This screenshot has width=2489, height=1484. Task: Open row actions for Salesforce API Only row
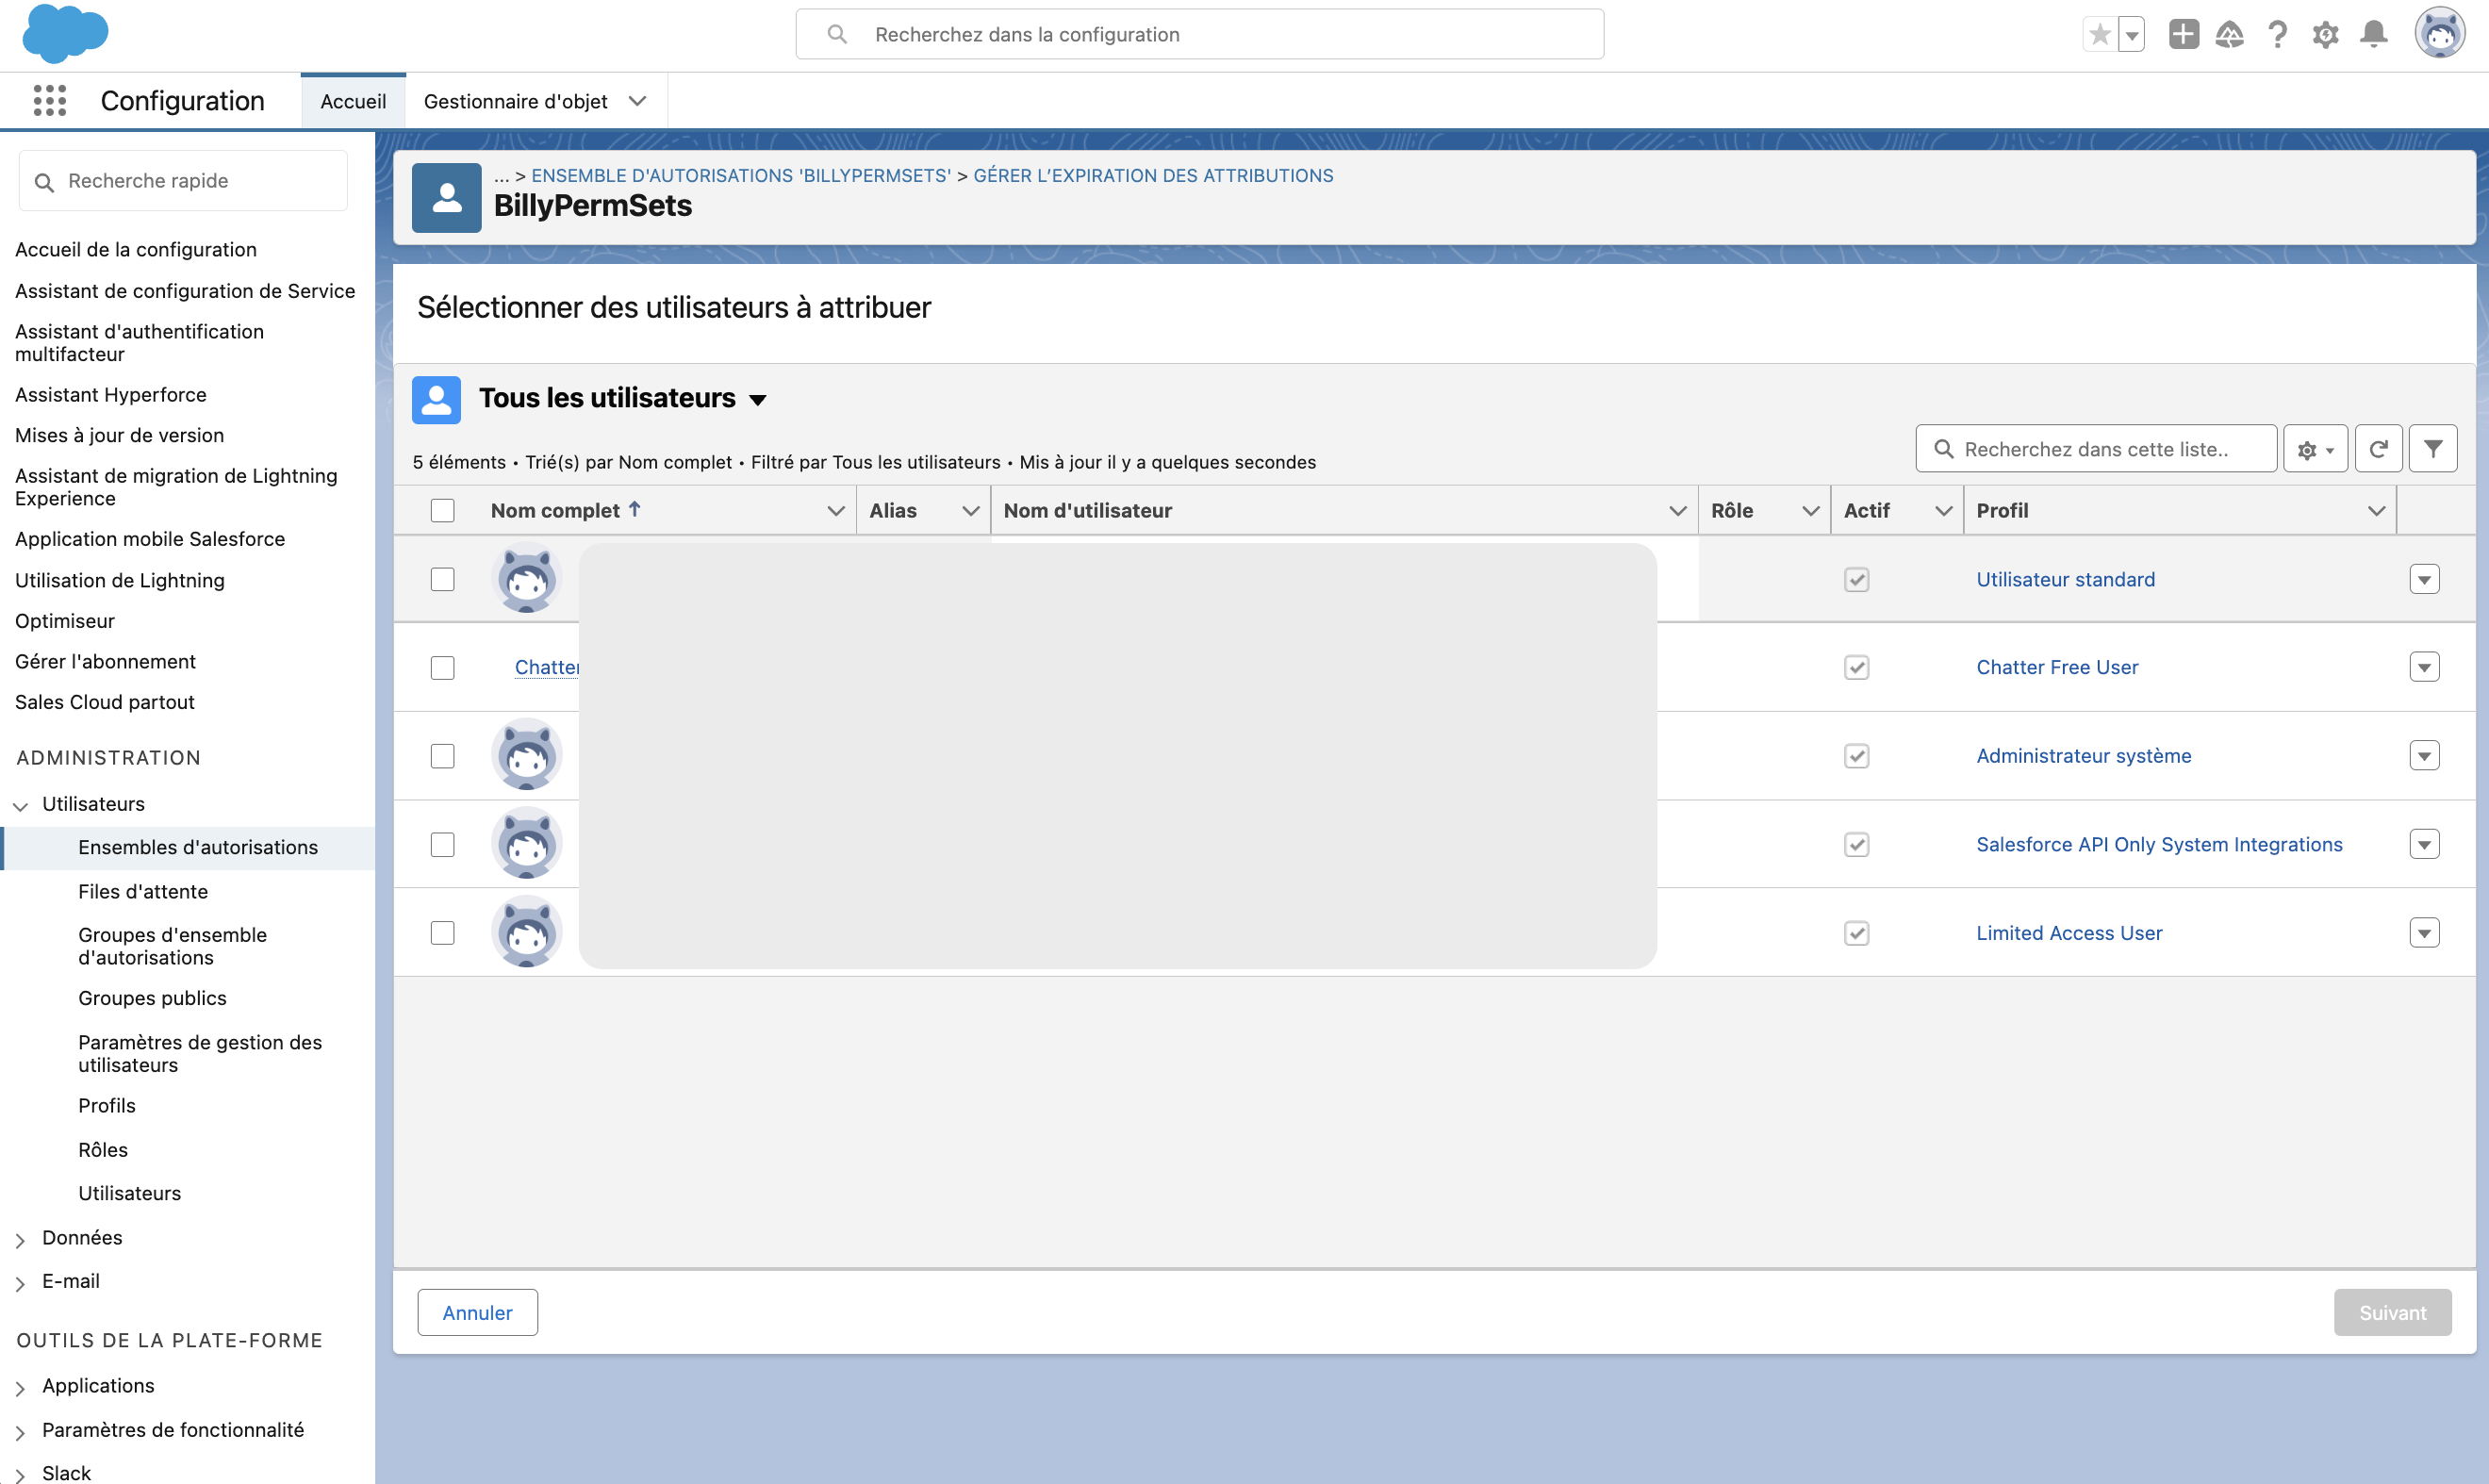point(2424,844)
